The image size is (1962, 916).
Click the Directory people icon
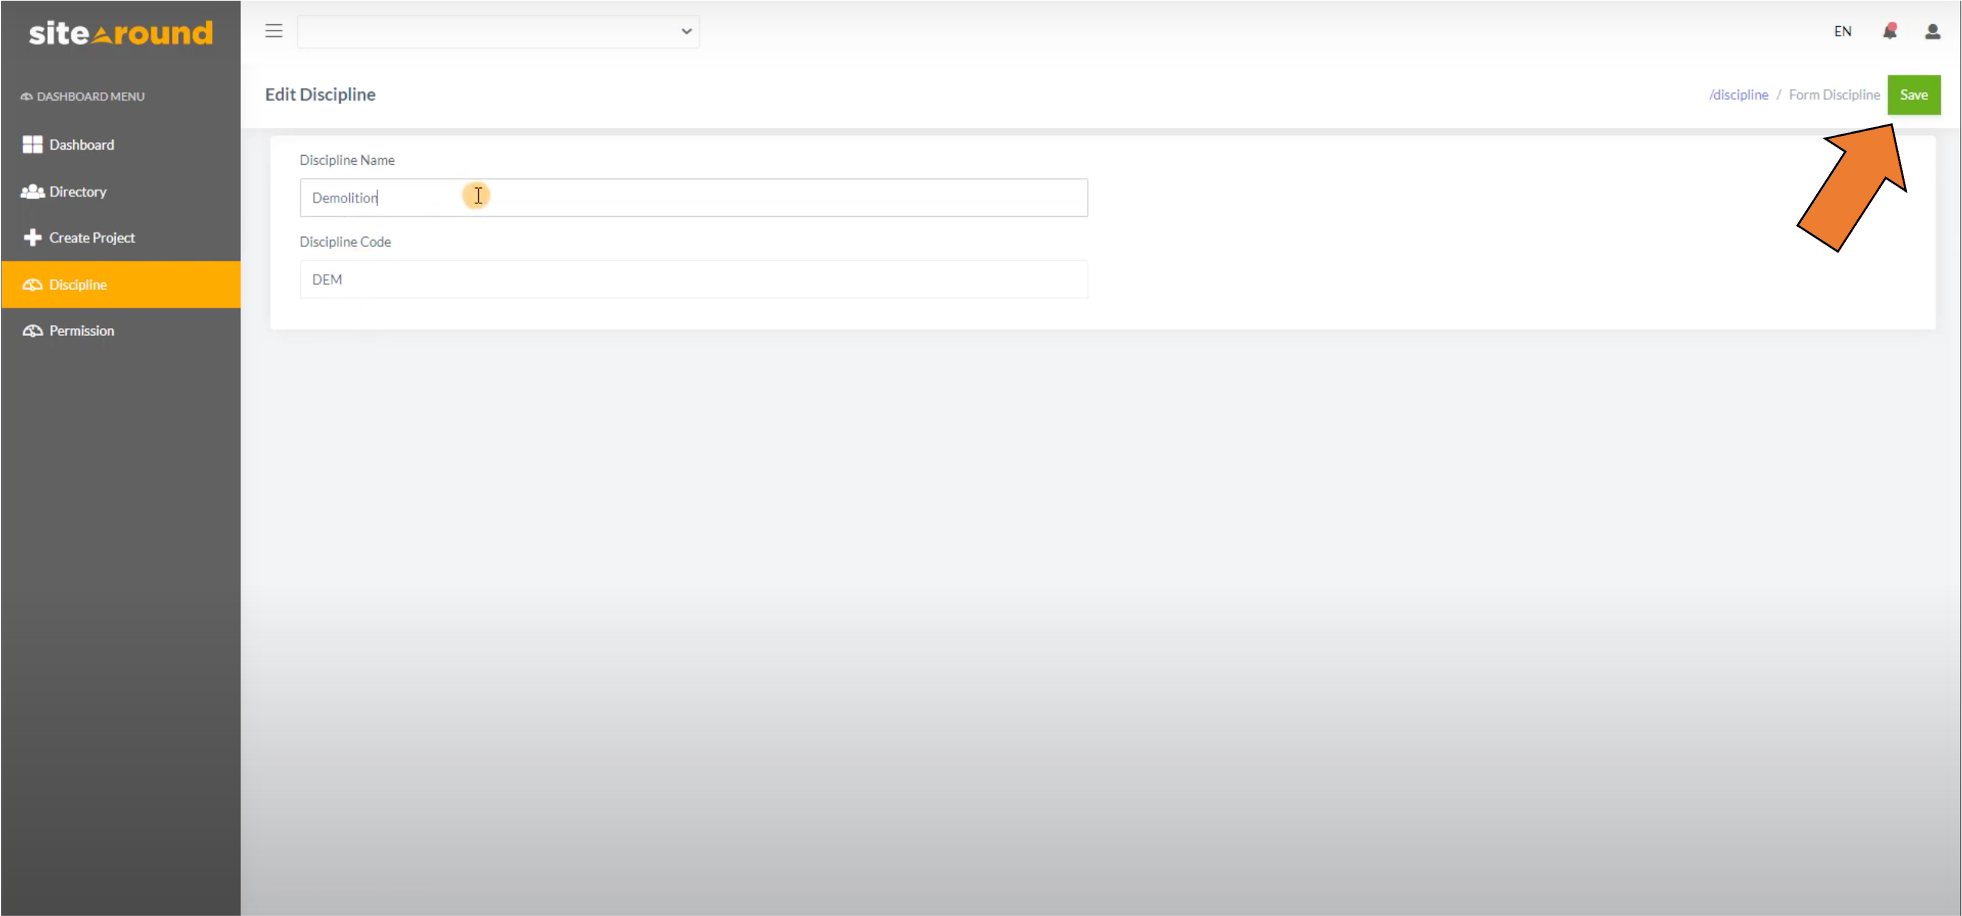32,192
